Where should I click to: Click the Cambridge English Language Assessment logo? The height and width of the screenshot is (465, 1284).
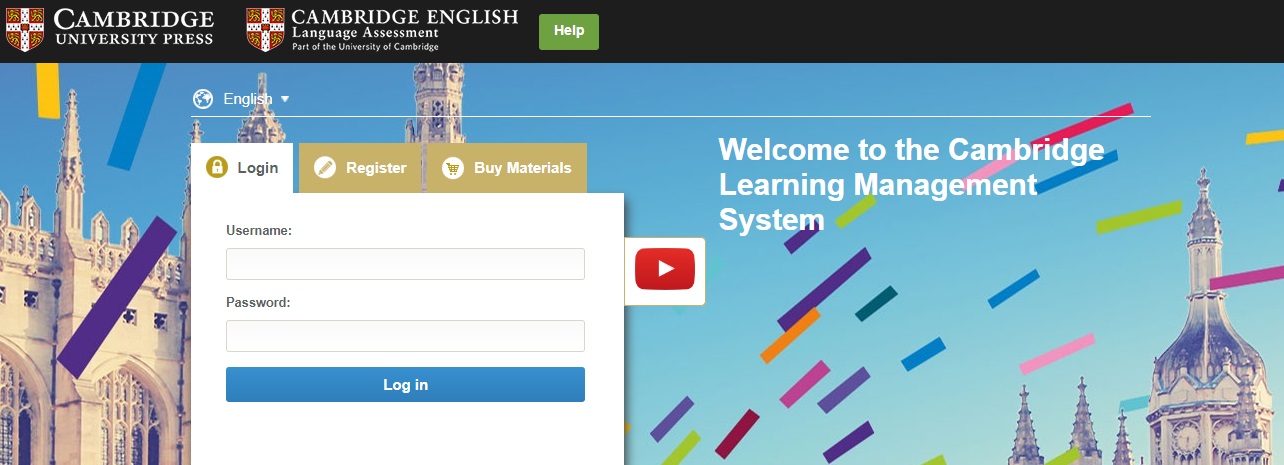(382, 29)
